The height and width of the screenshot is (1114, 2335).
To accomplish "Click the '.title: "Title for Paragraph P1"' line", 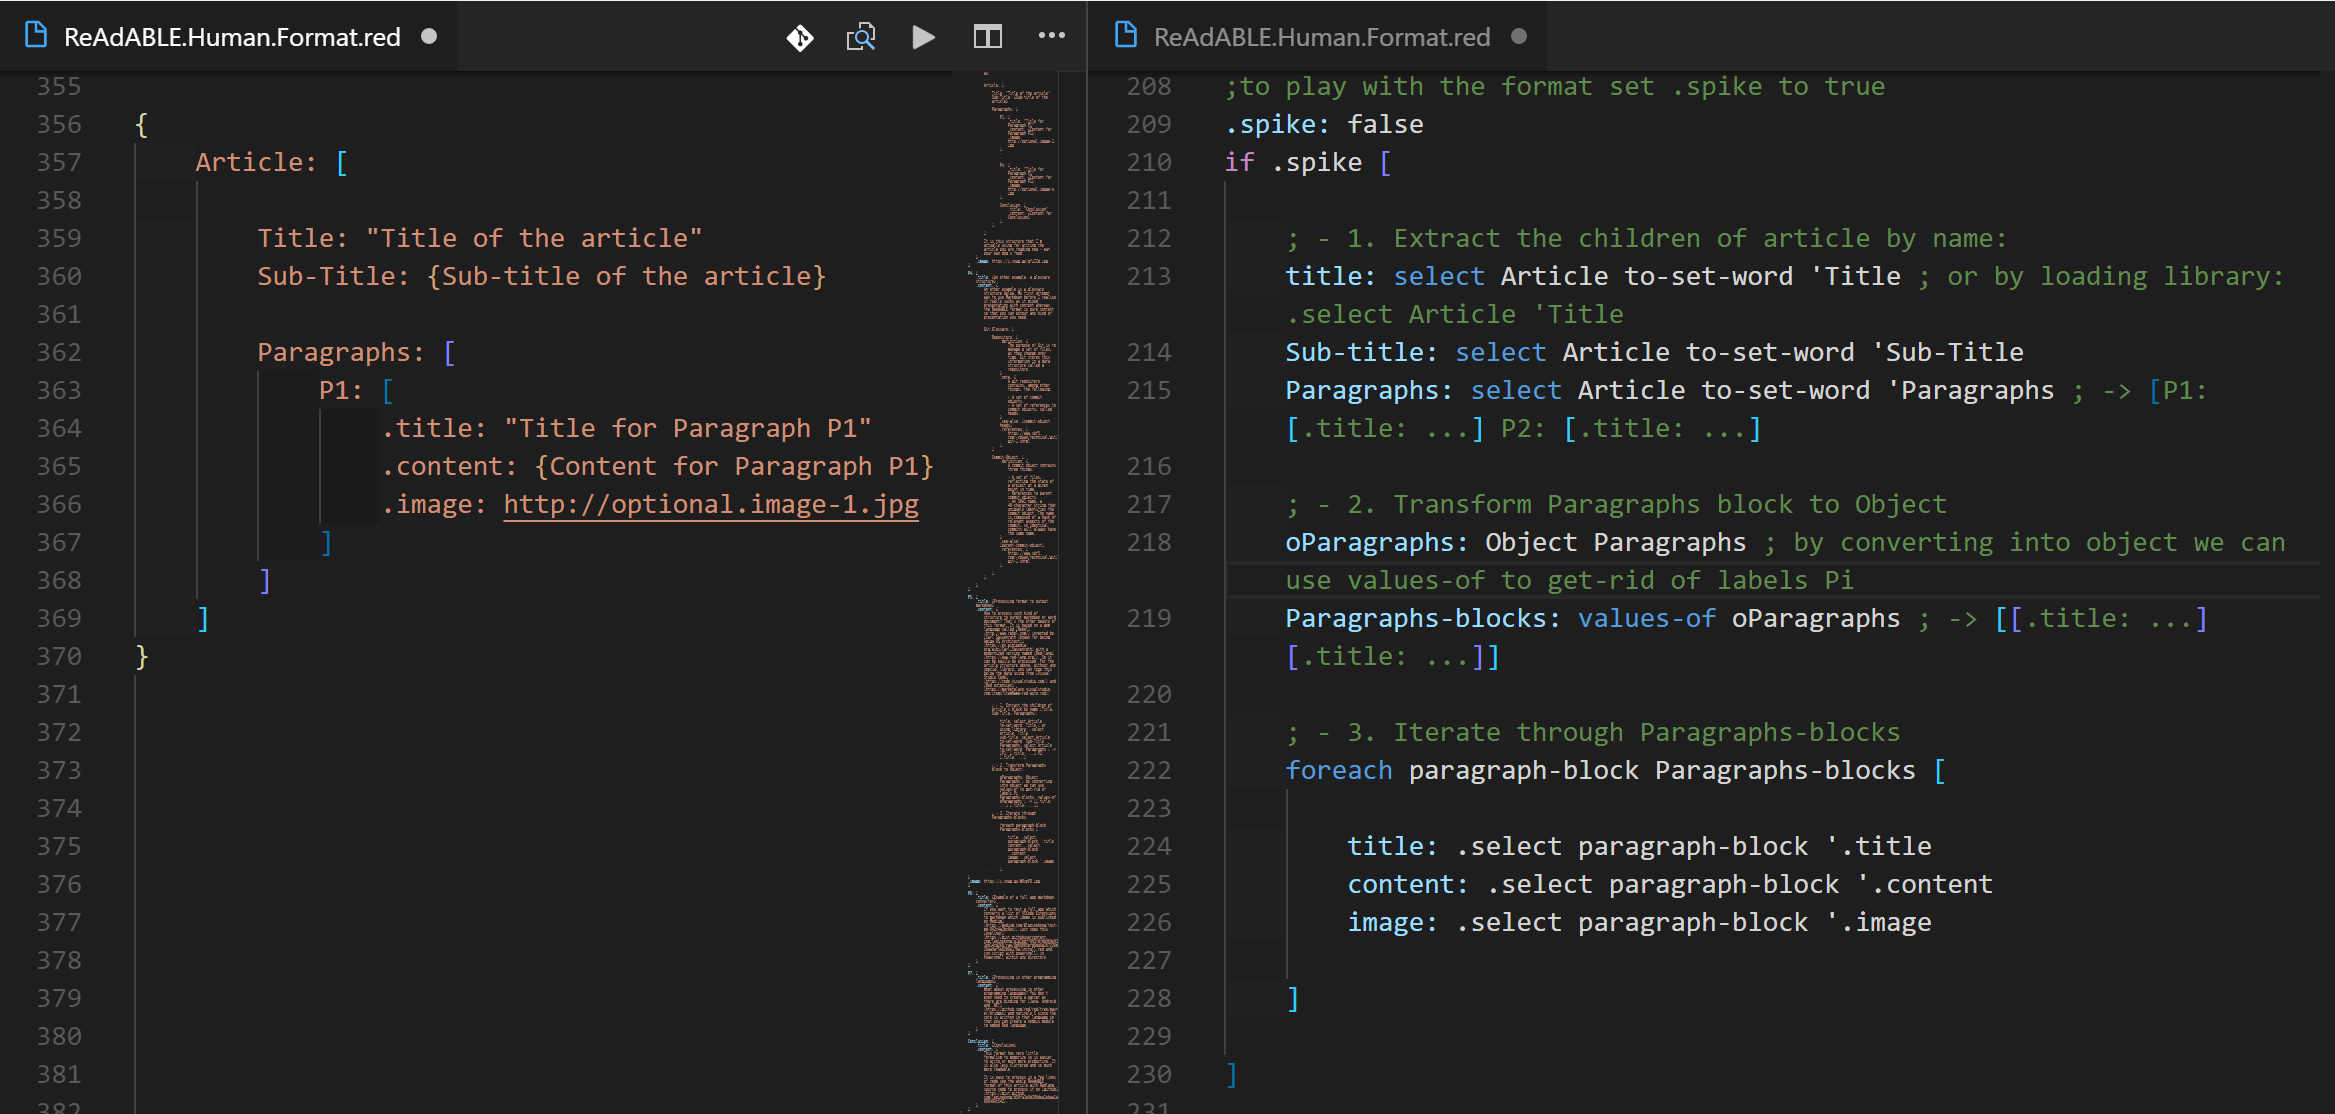I will [x=627, y=428].
